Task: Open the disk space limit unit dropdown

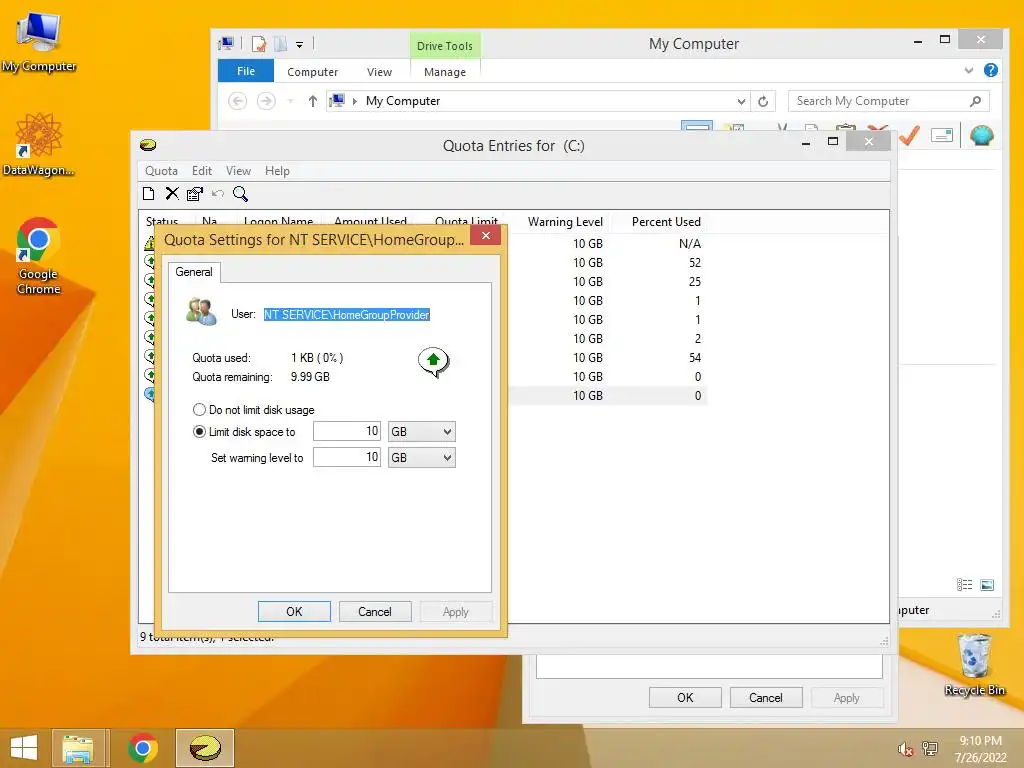Action: [x=422, y=432]
